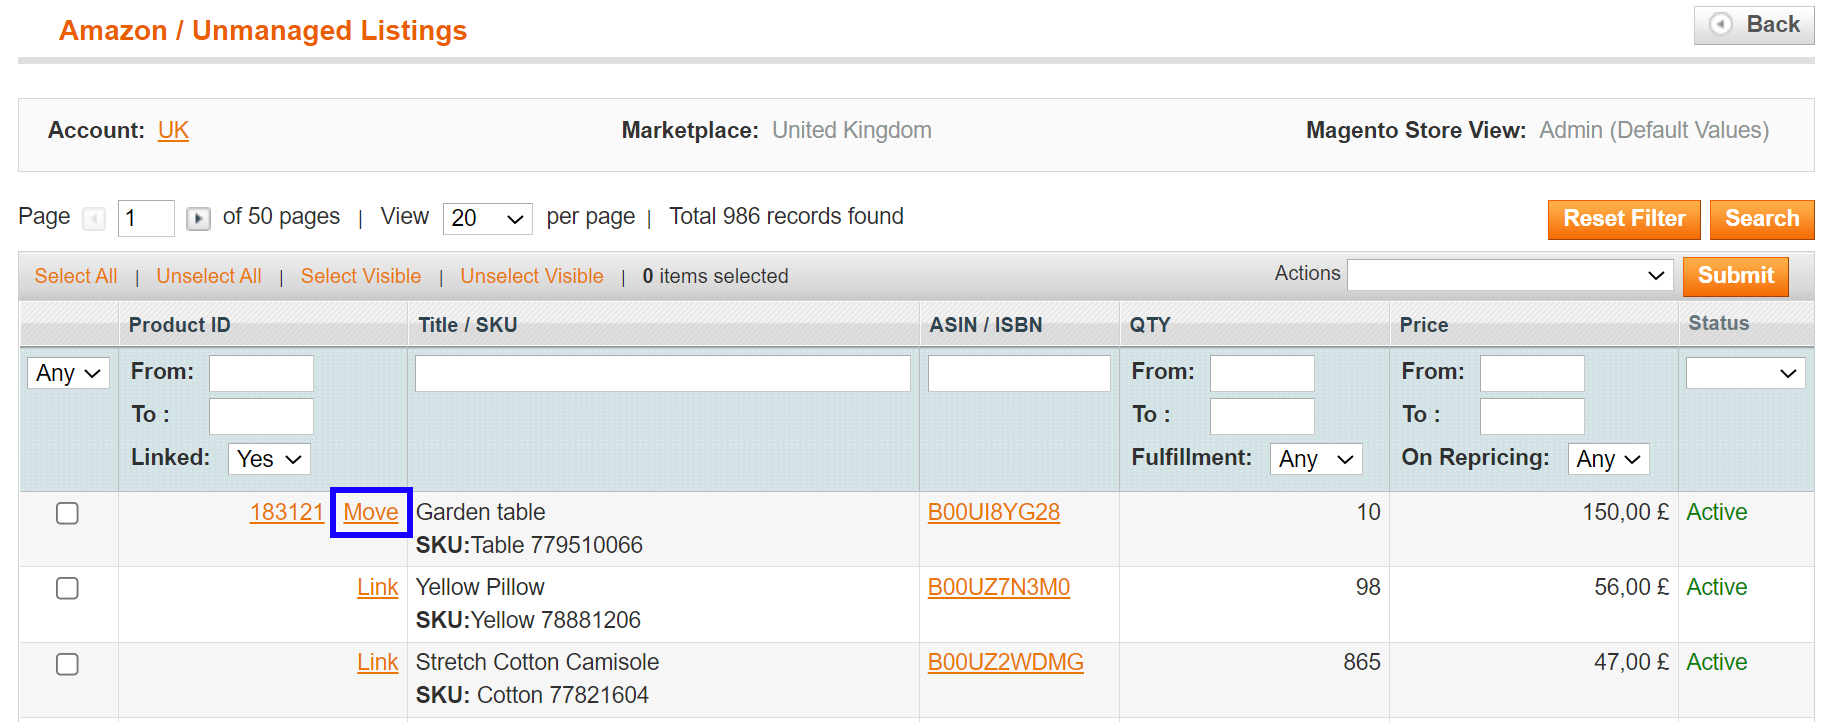Sort by Title / SKU column header
This screenshot has width=1834, height=722.
pyautogui.click(x=468, y=325)
